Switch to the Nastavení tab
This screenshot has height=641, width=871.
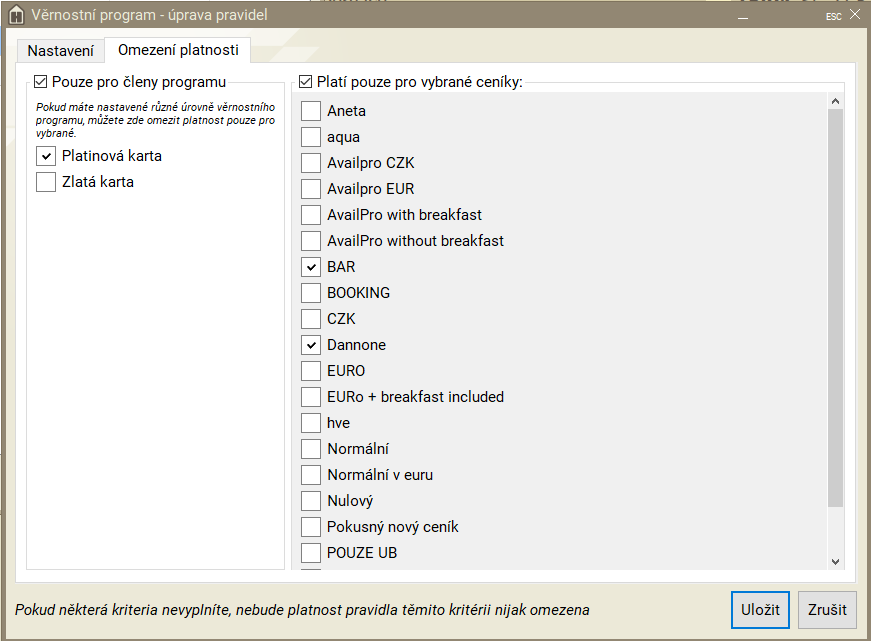click(60, 50)
